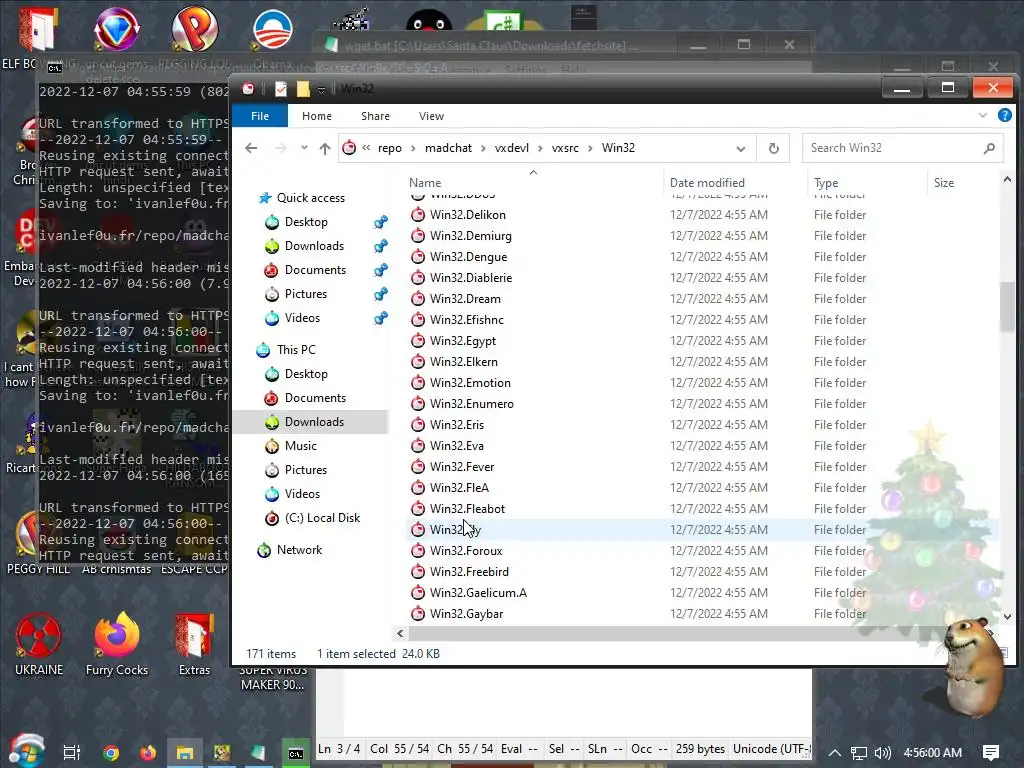Switch to the View ribbon tab
1024x768 pixels.
[x=431, y=116]
